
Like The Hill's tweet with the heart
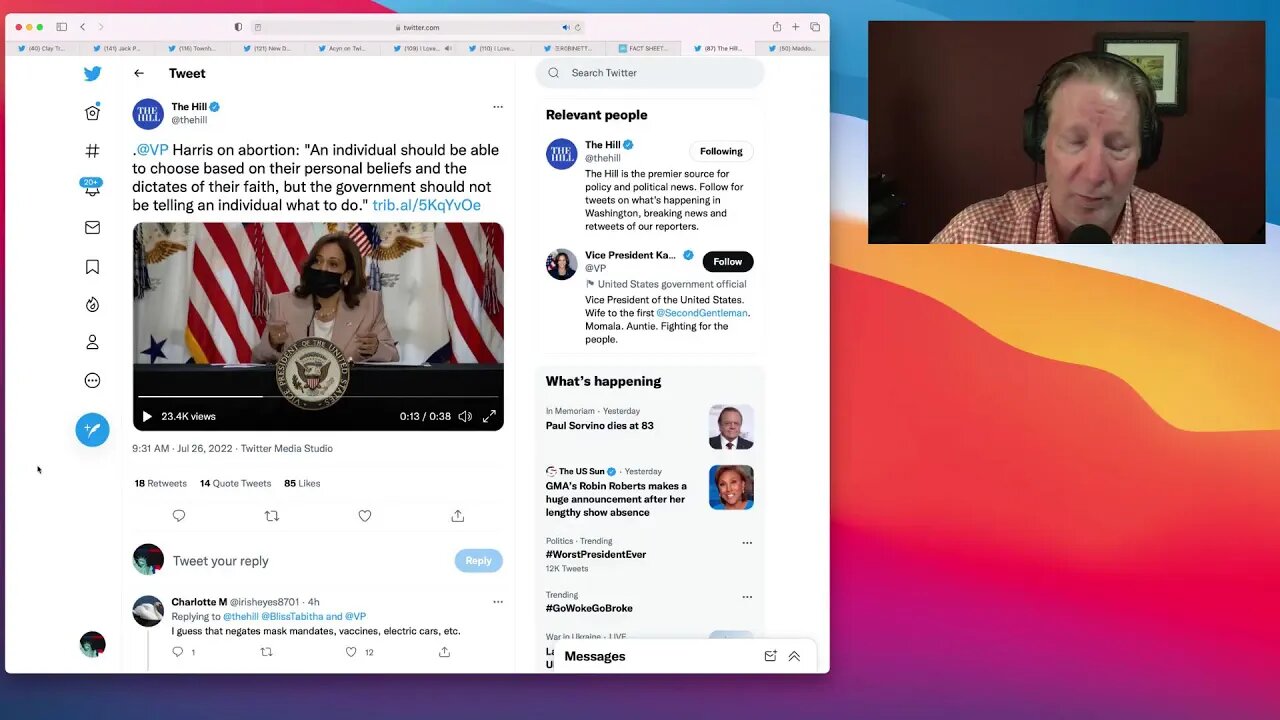coord(365,516)
